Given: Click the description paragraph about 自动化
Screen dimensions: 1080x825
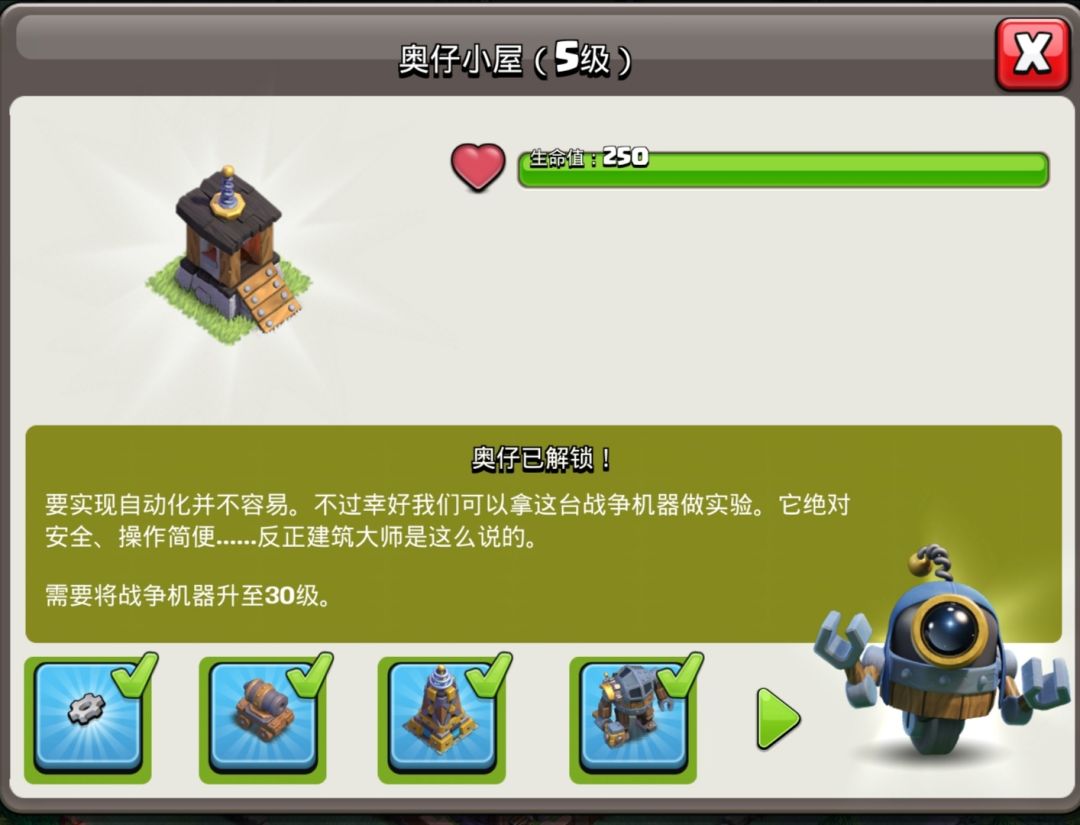Looking at the screenshot, I should pos(448,521).
